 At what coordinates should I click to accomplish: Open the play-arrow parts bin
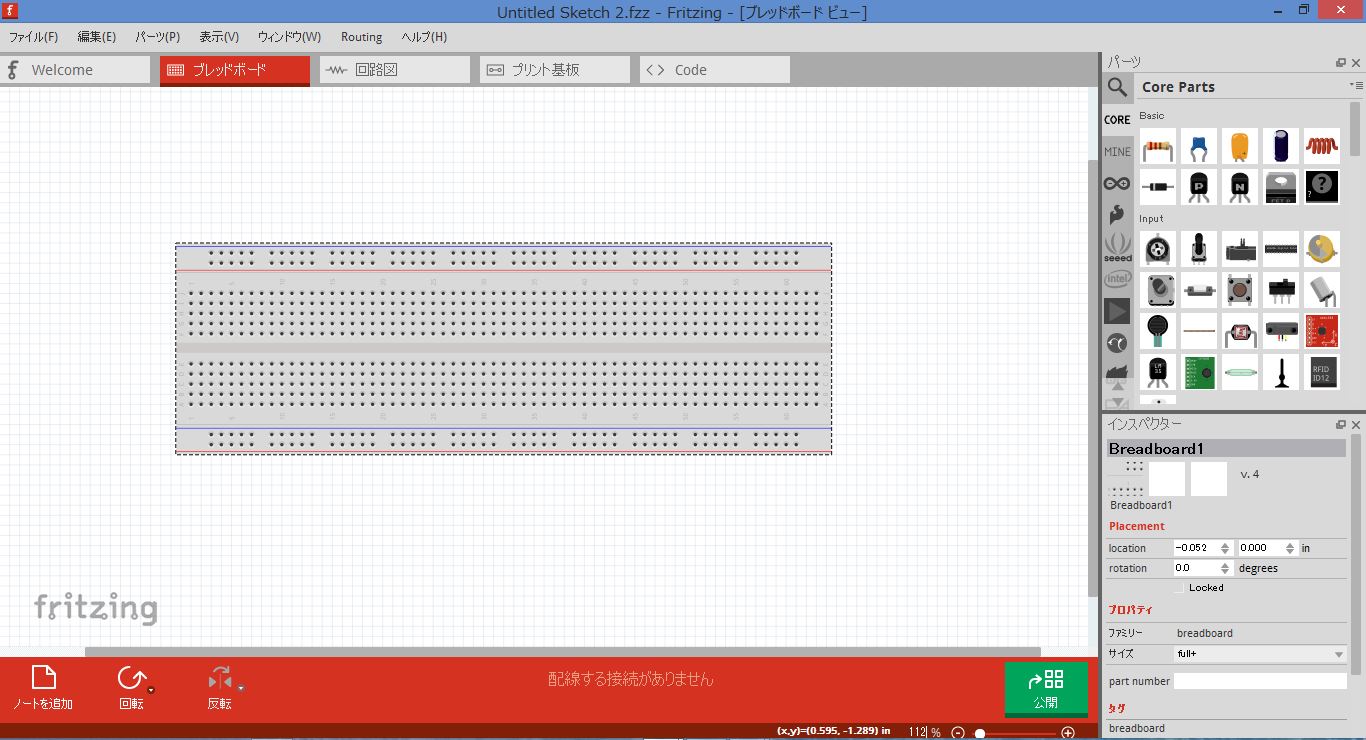pos(1117,311)
